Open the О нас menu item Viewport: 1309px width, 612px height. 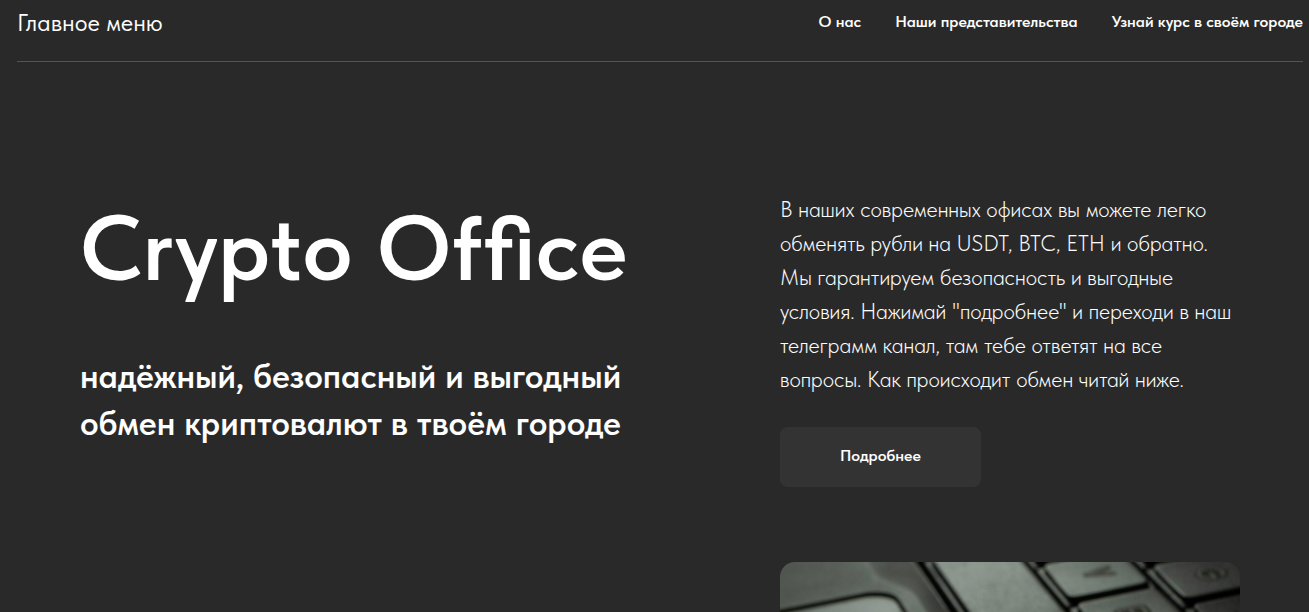[839, 22]
